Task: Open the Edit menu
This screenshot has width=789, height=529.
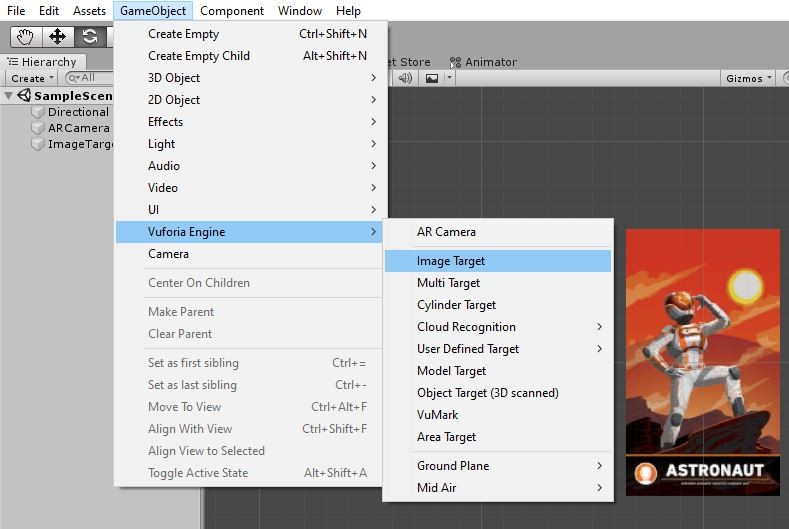Action: tap(49, 11)
